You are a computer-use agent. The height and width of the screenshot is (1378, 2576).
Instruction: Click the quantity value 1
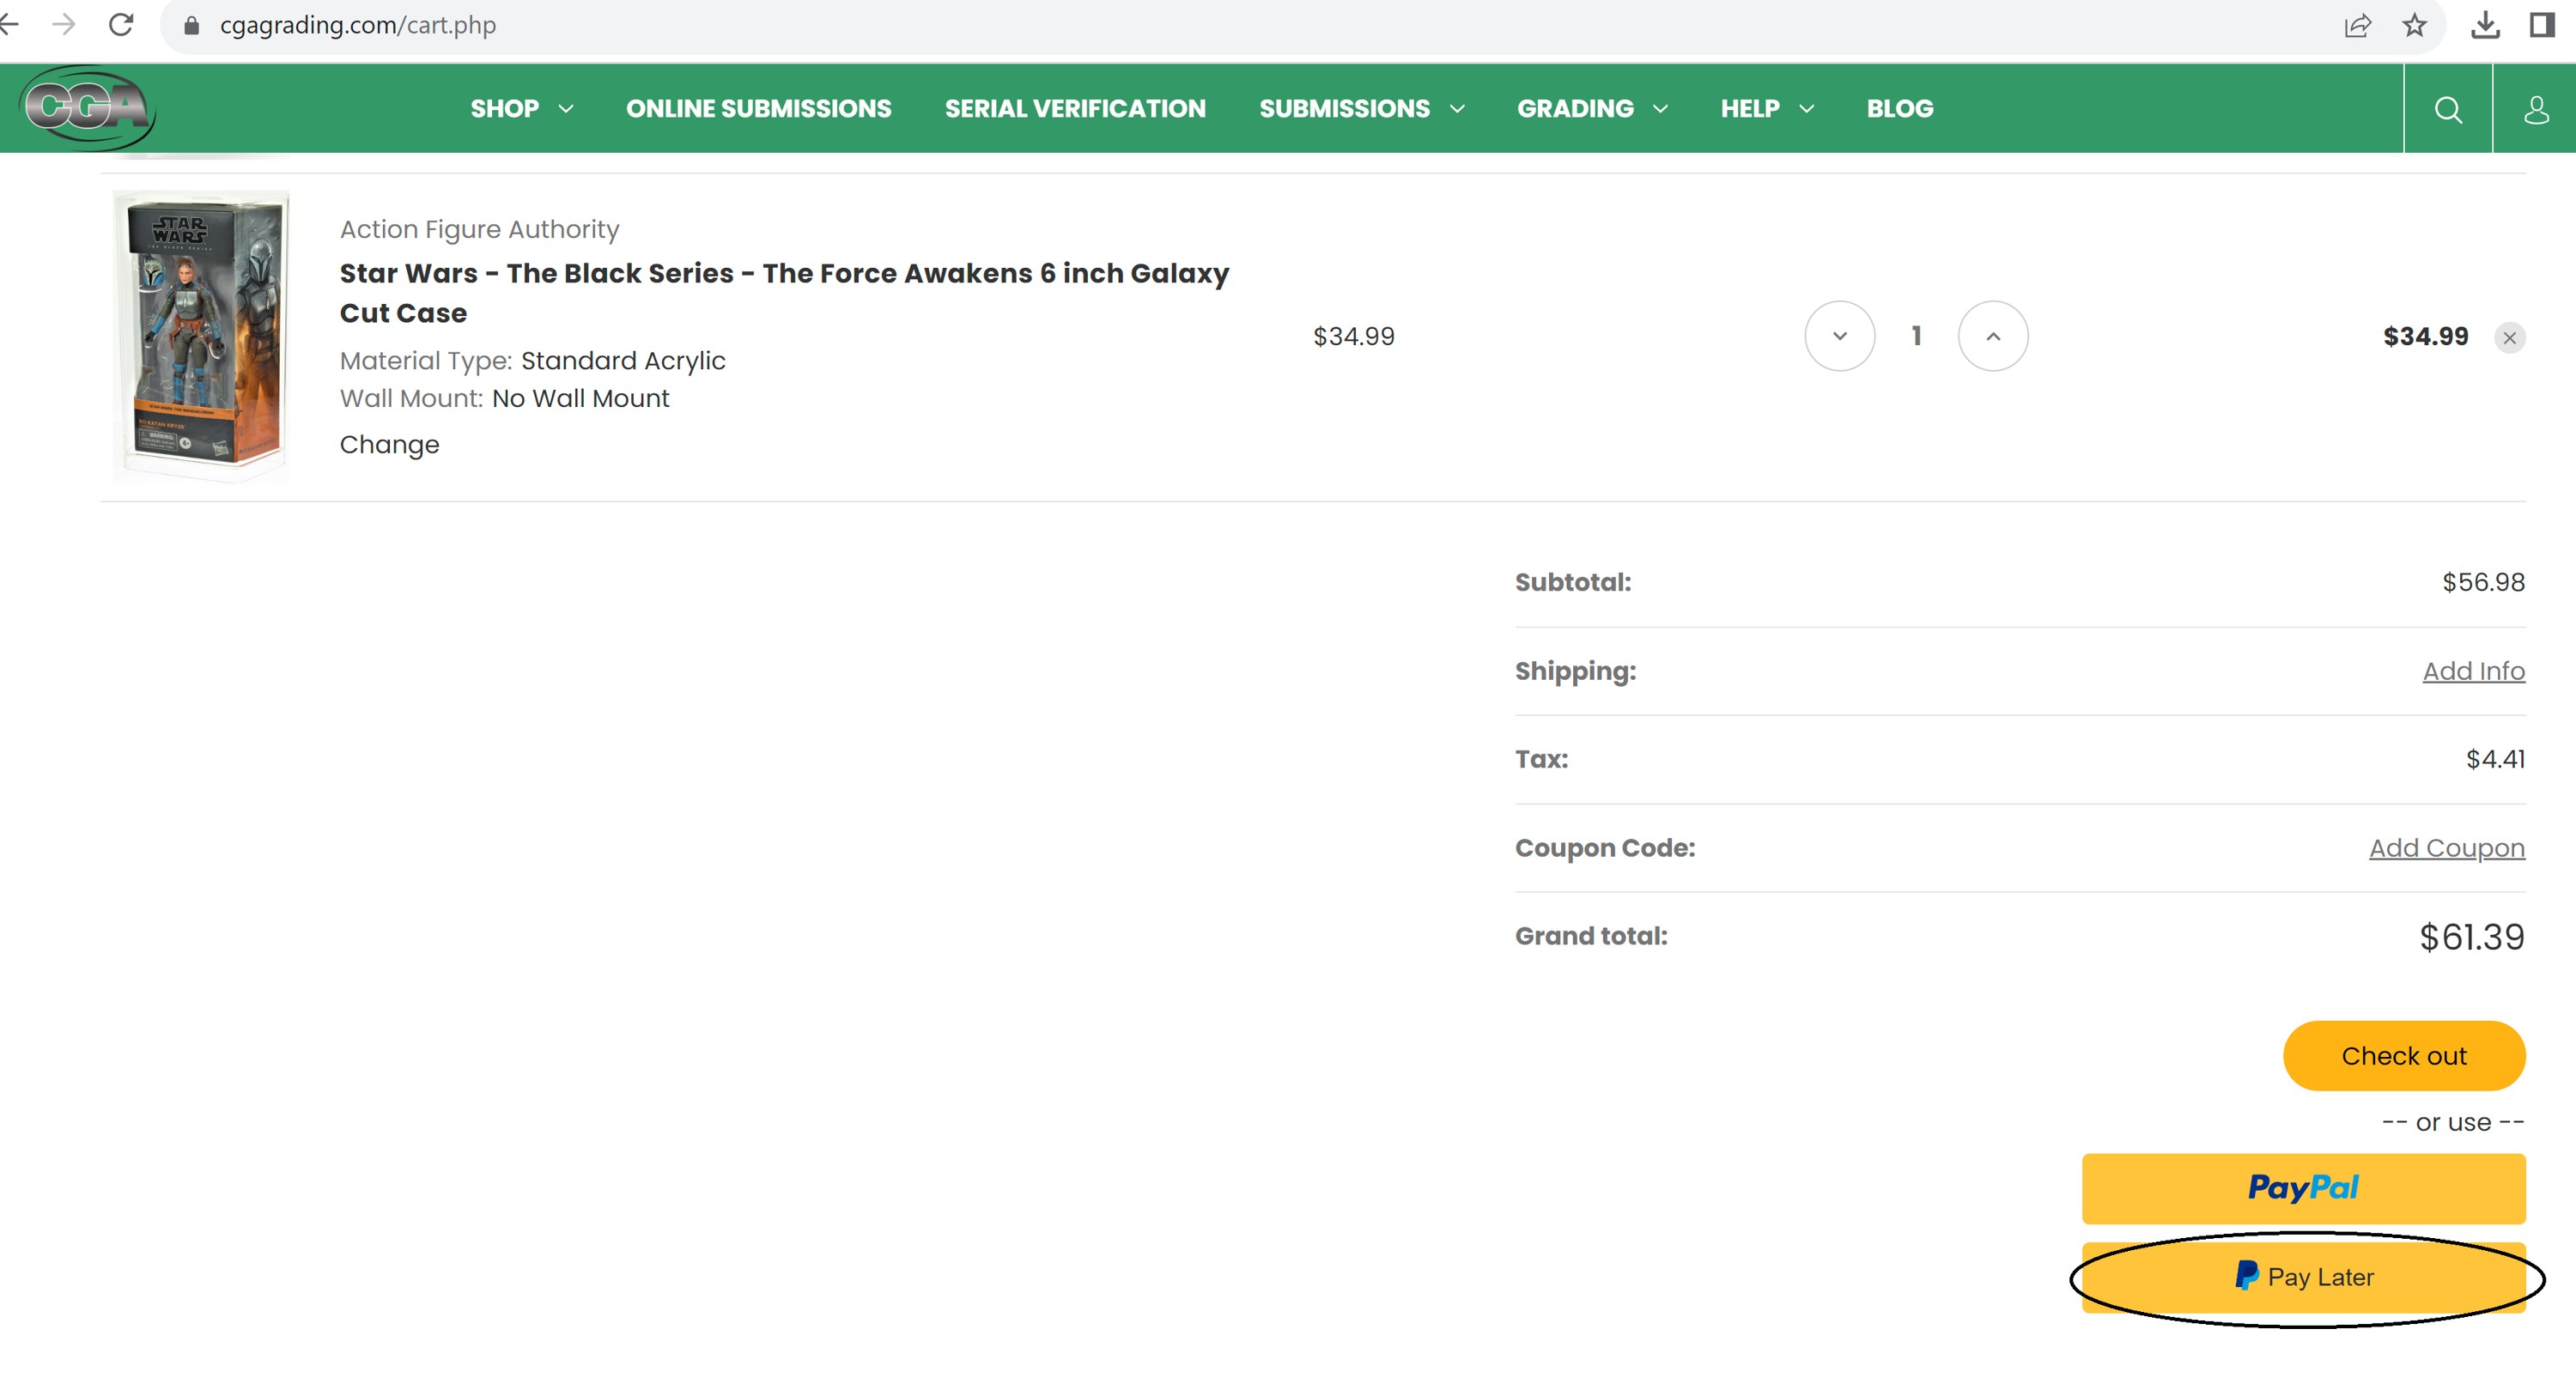(1916, 336)
